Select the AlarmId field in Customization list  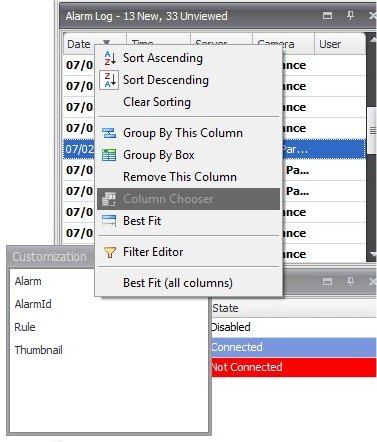point(33,304)
